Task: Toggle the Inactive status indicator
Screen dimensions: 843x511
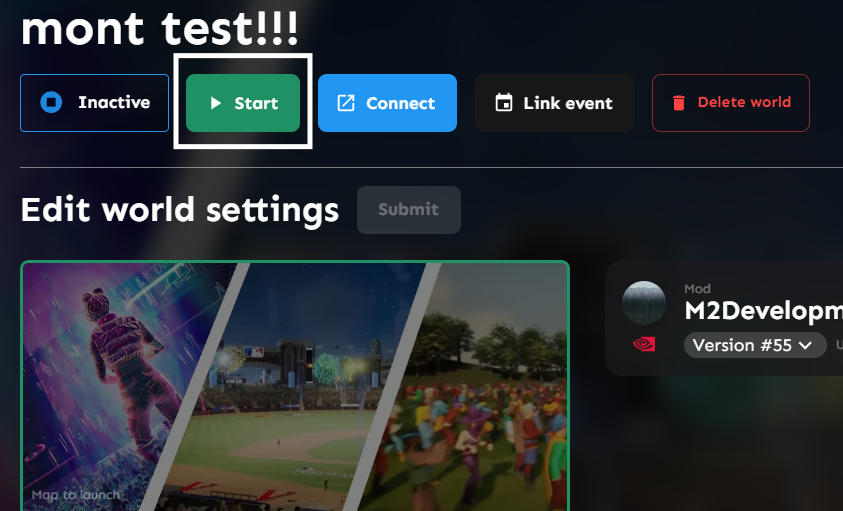Action: (x=95, y=103)
